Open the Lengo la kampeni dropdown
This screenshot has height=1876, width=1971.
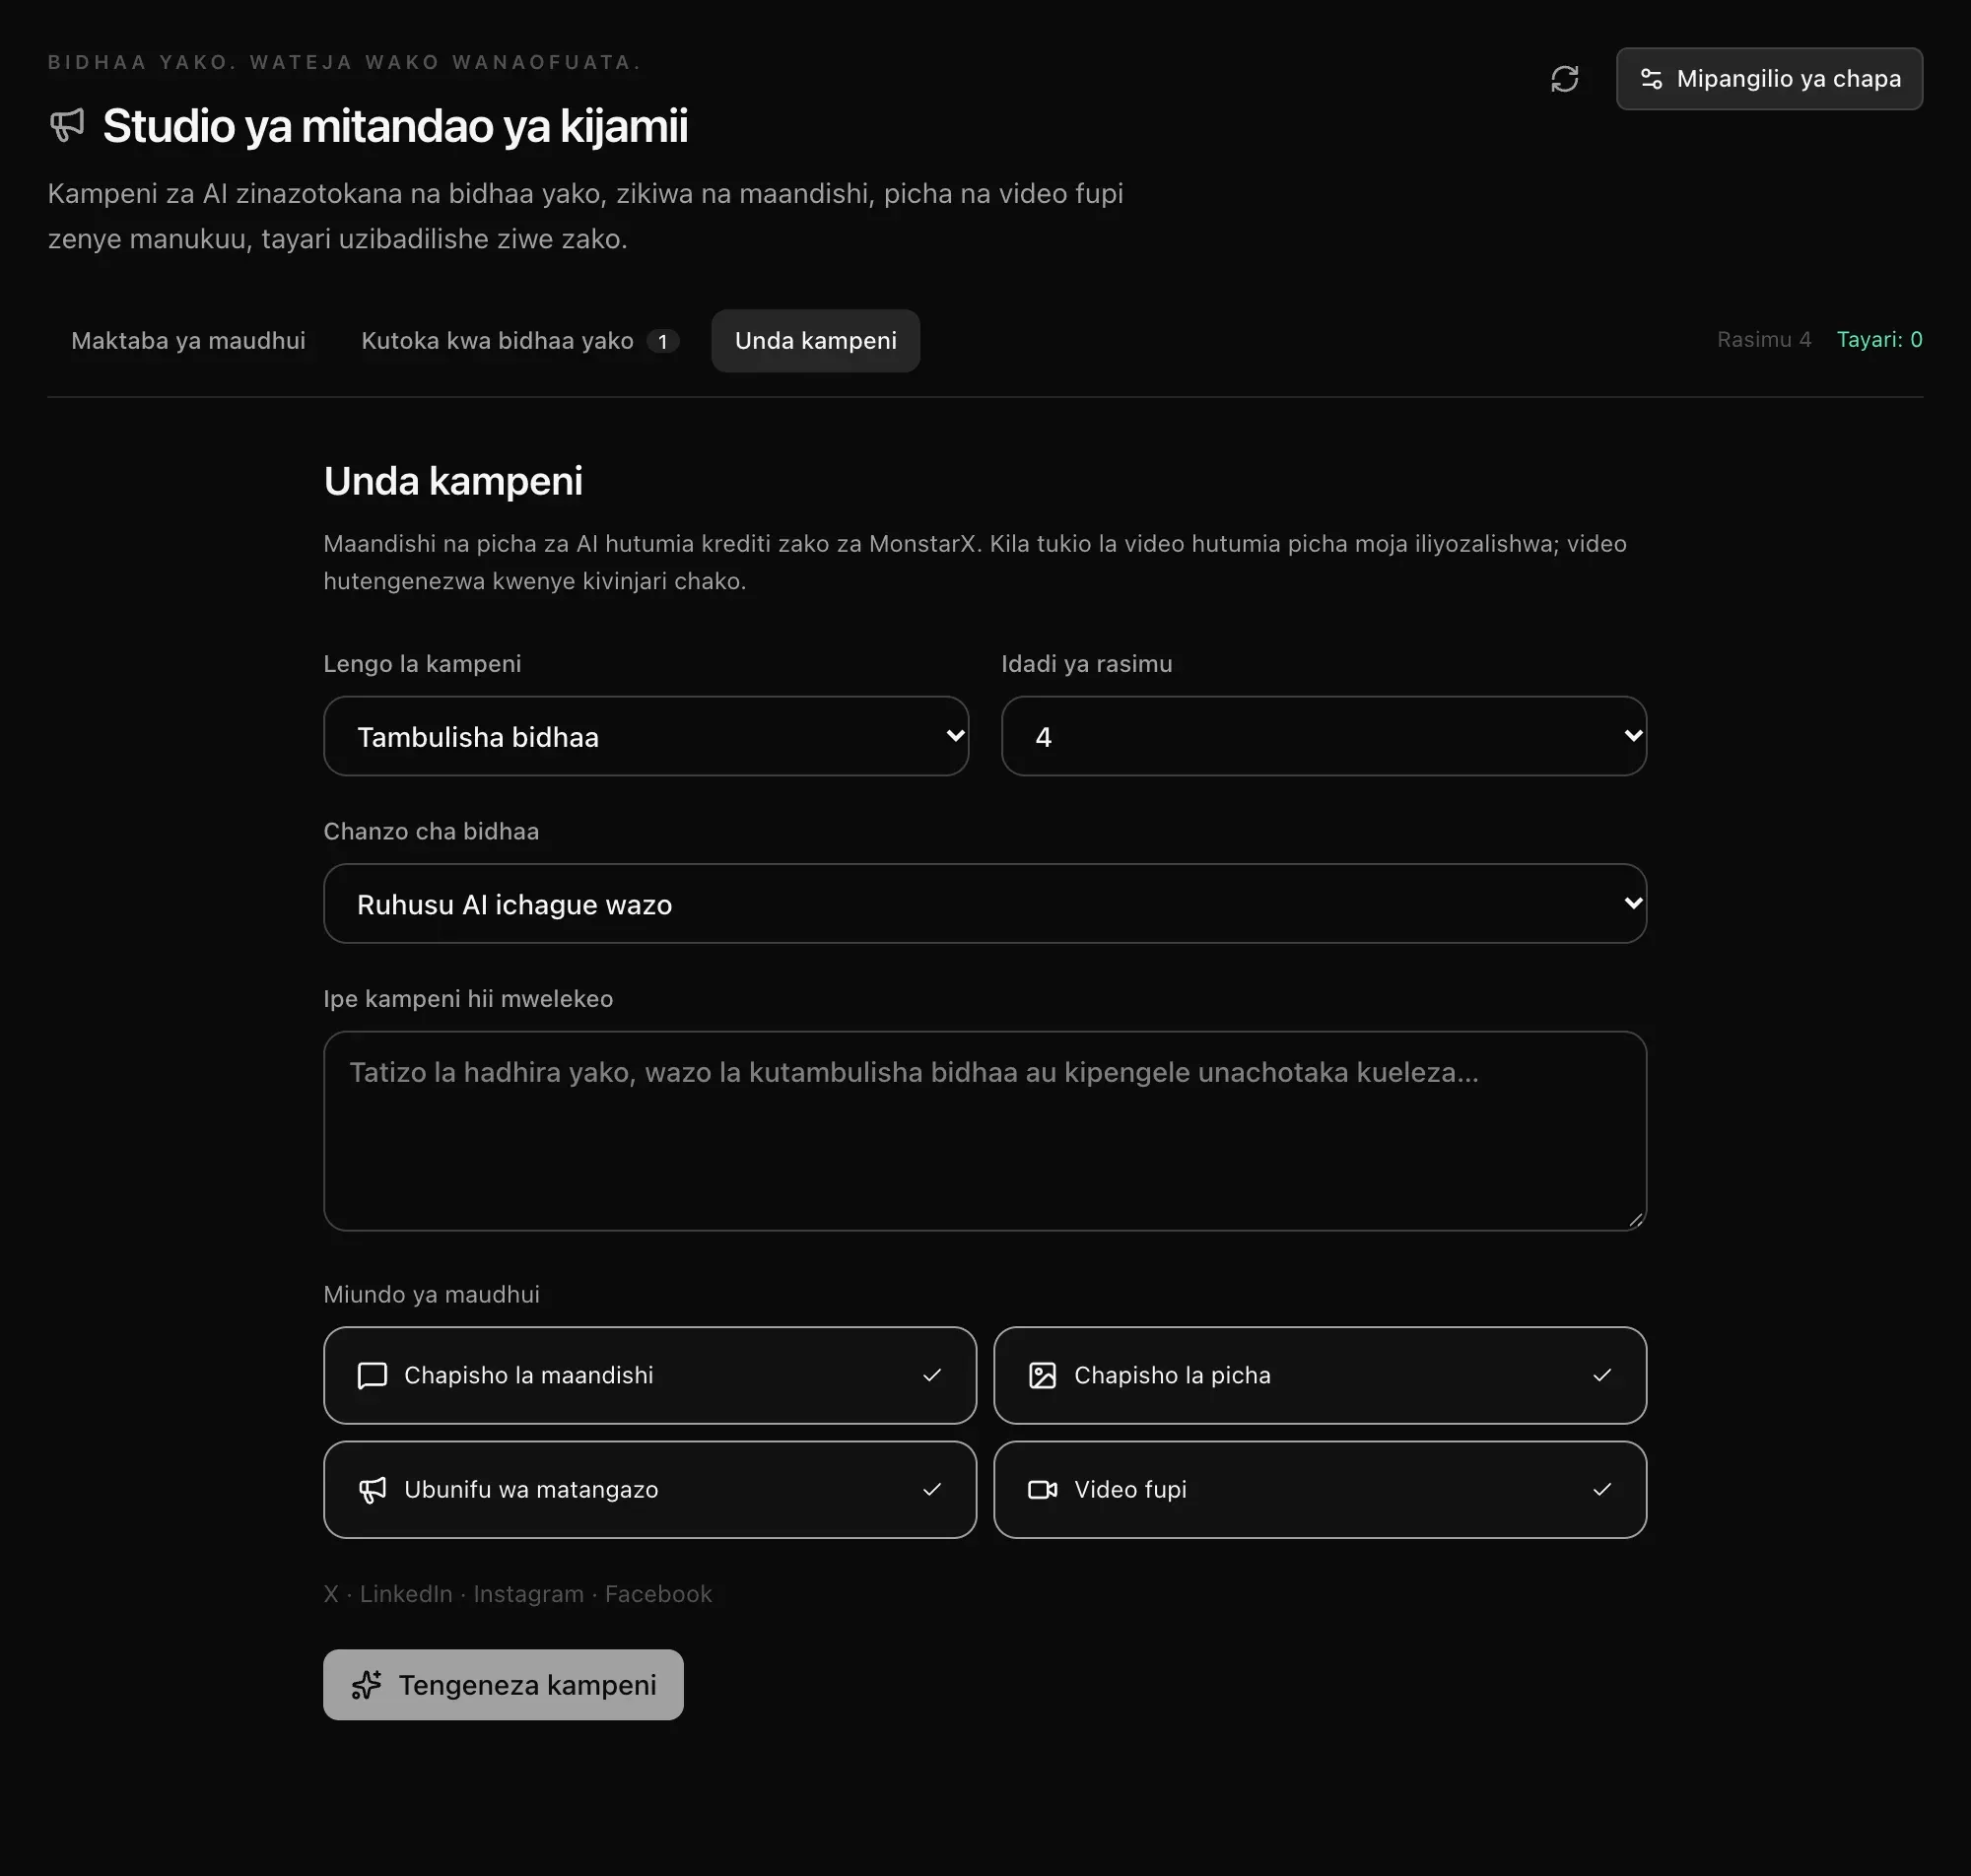point(646,736)
